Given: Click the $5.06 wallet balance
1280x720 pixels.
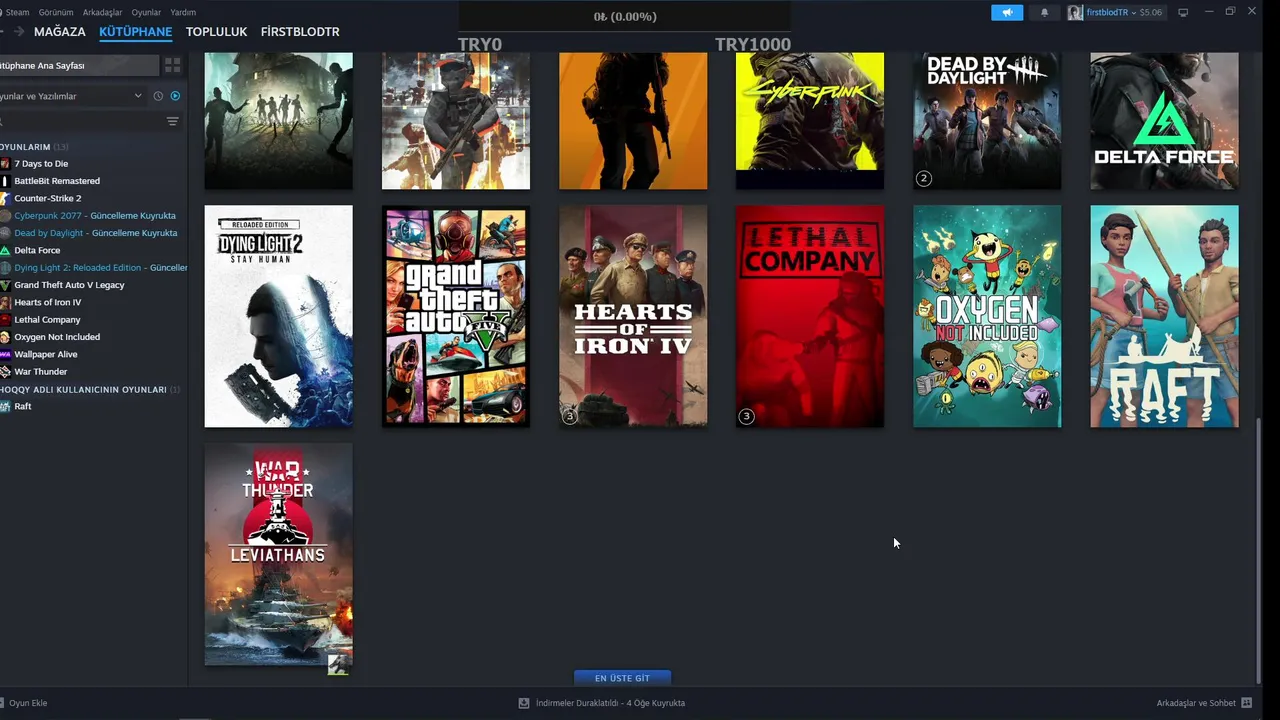Looking at the screenshot, I should click(x=1151, y=13).
